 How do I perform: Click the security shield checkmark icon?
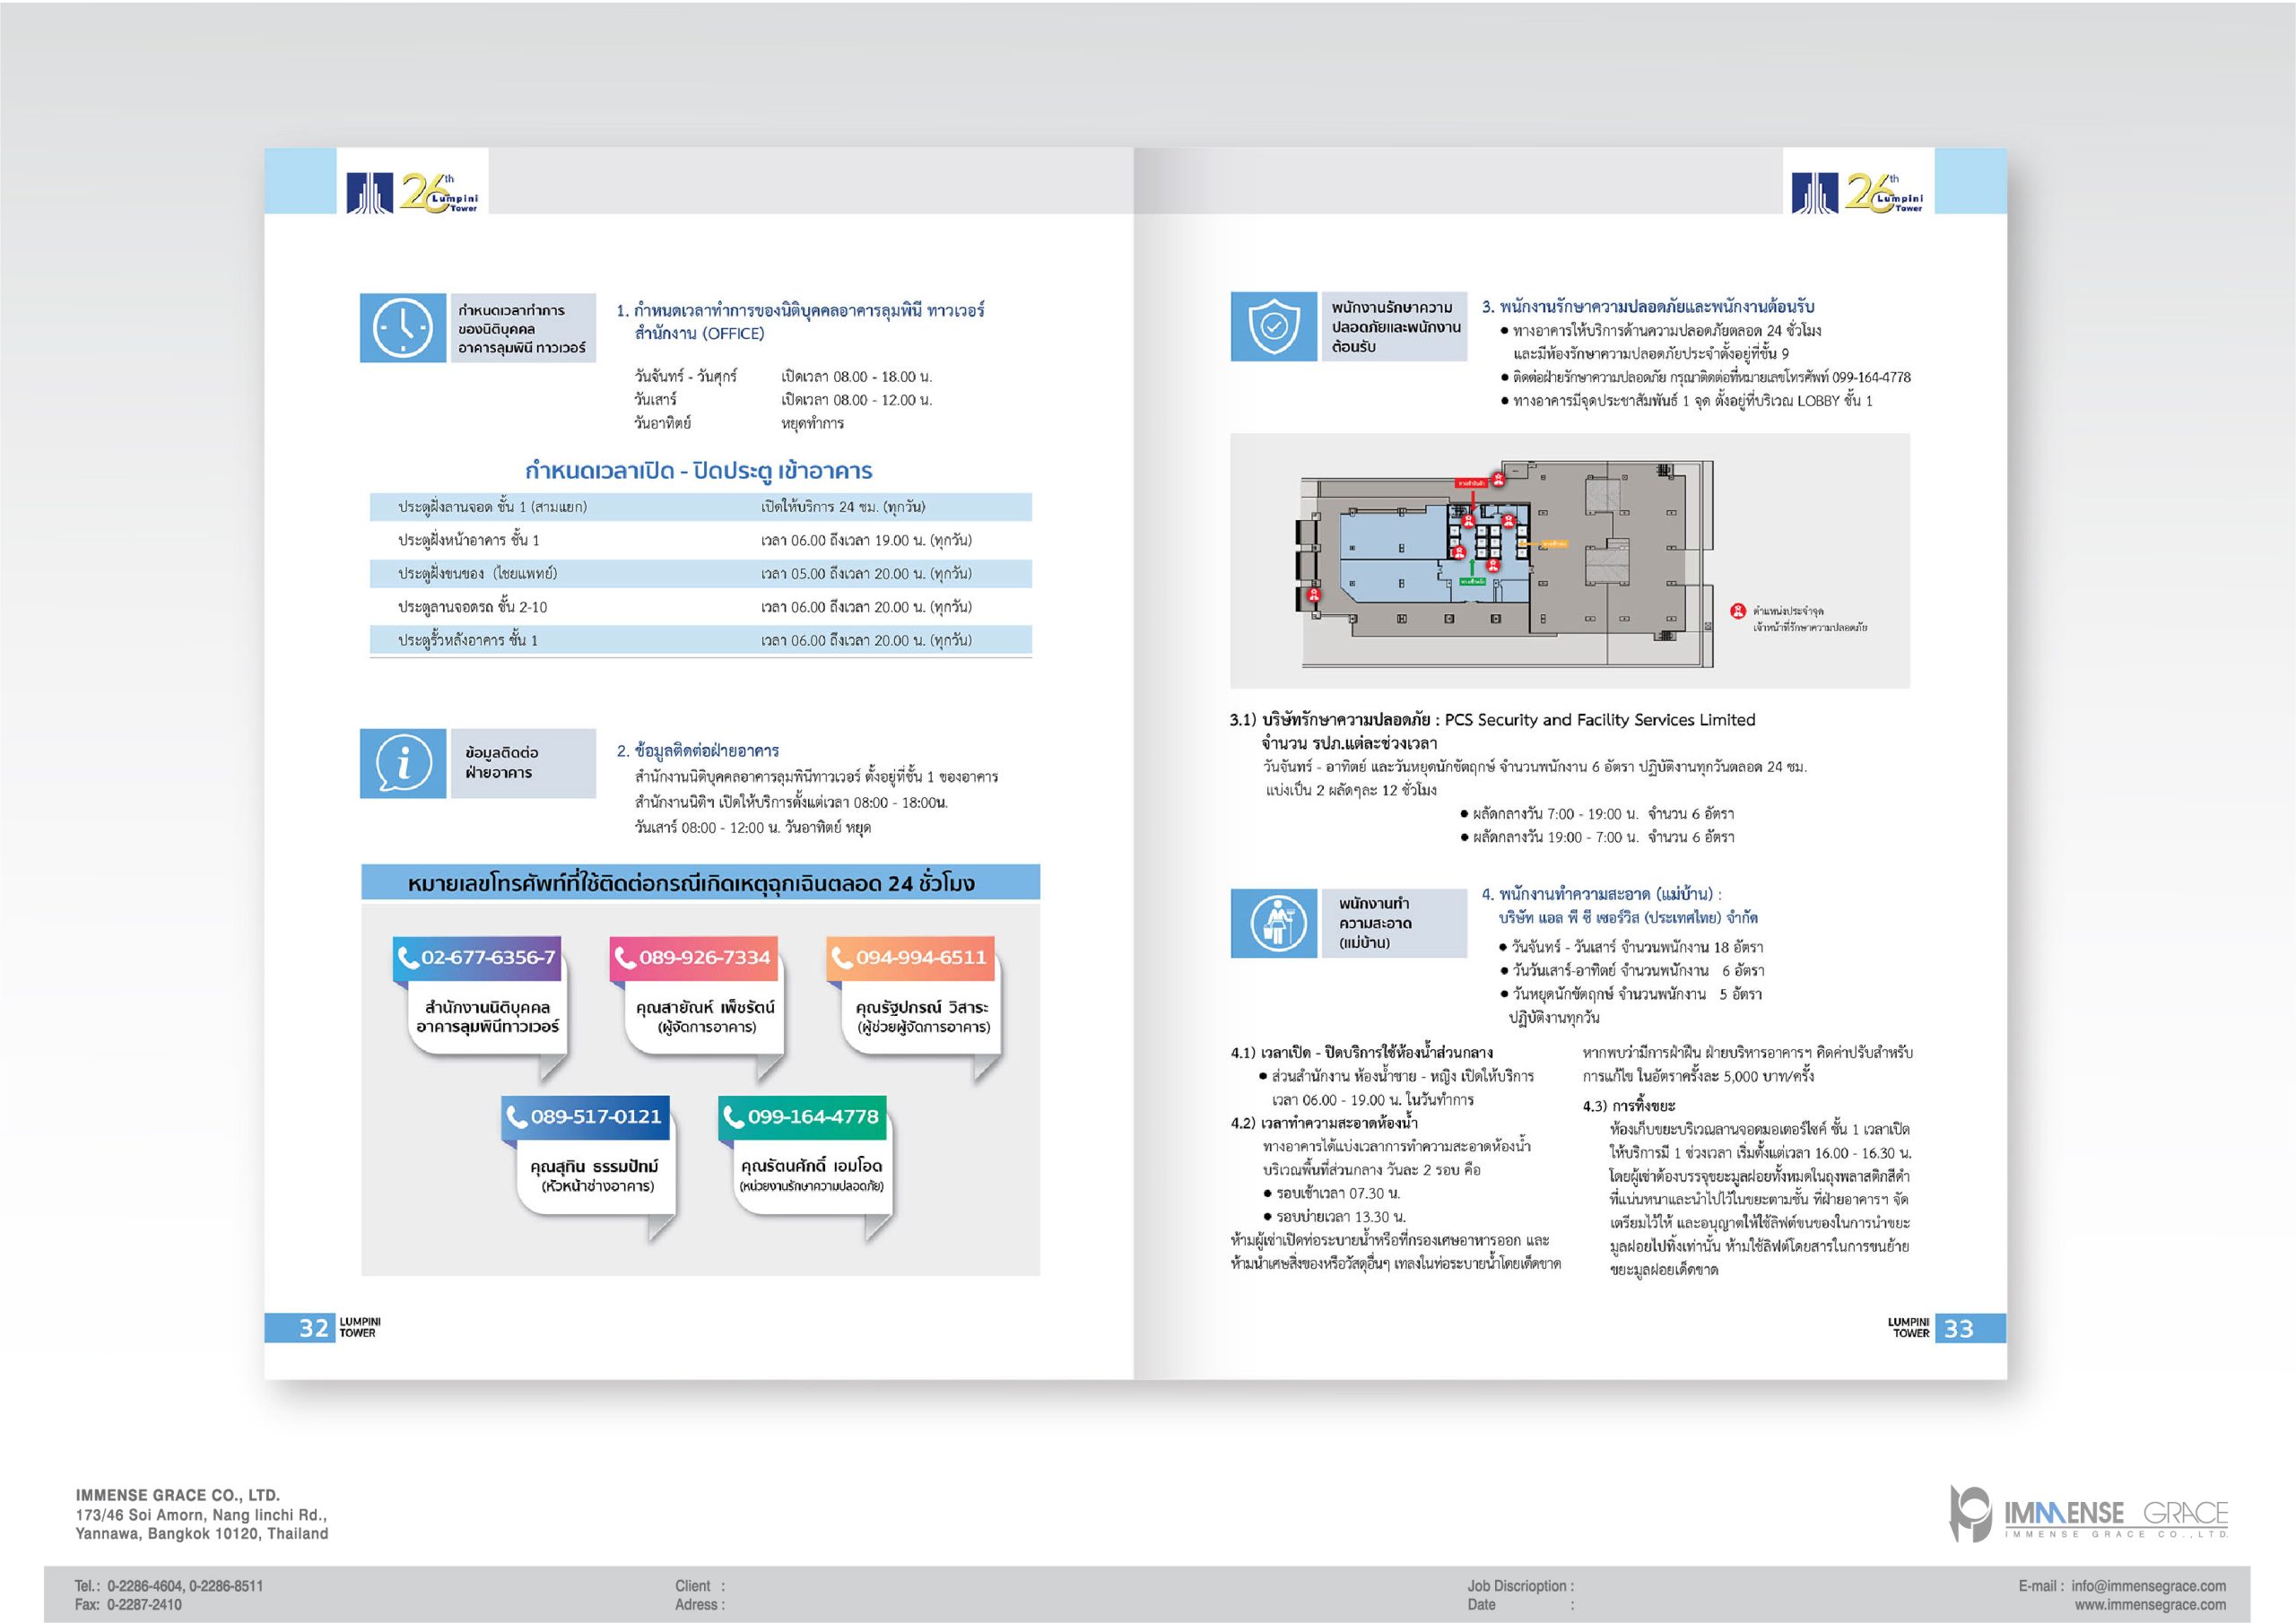[1273, 326]
